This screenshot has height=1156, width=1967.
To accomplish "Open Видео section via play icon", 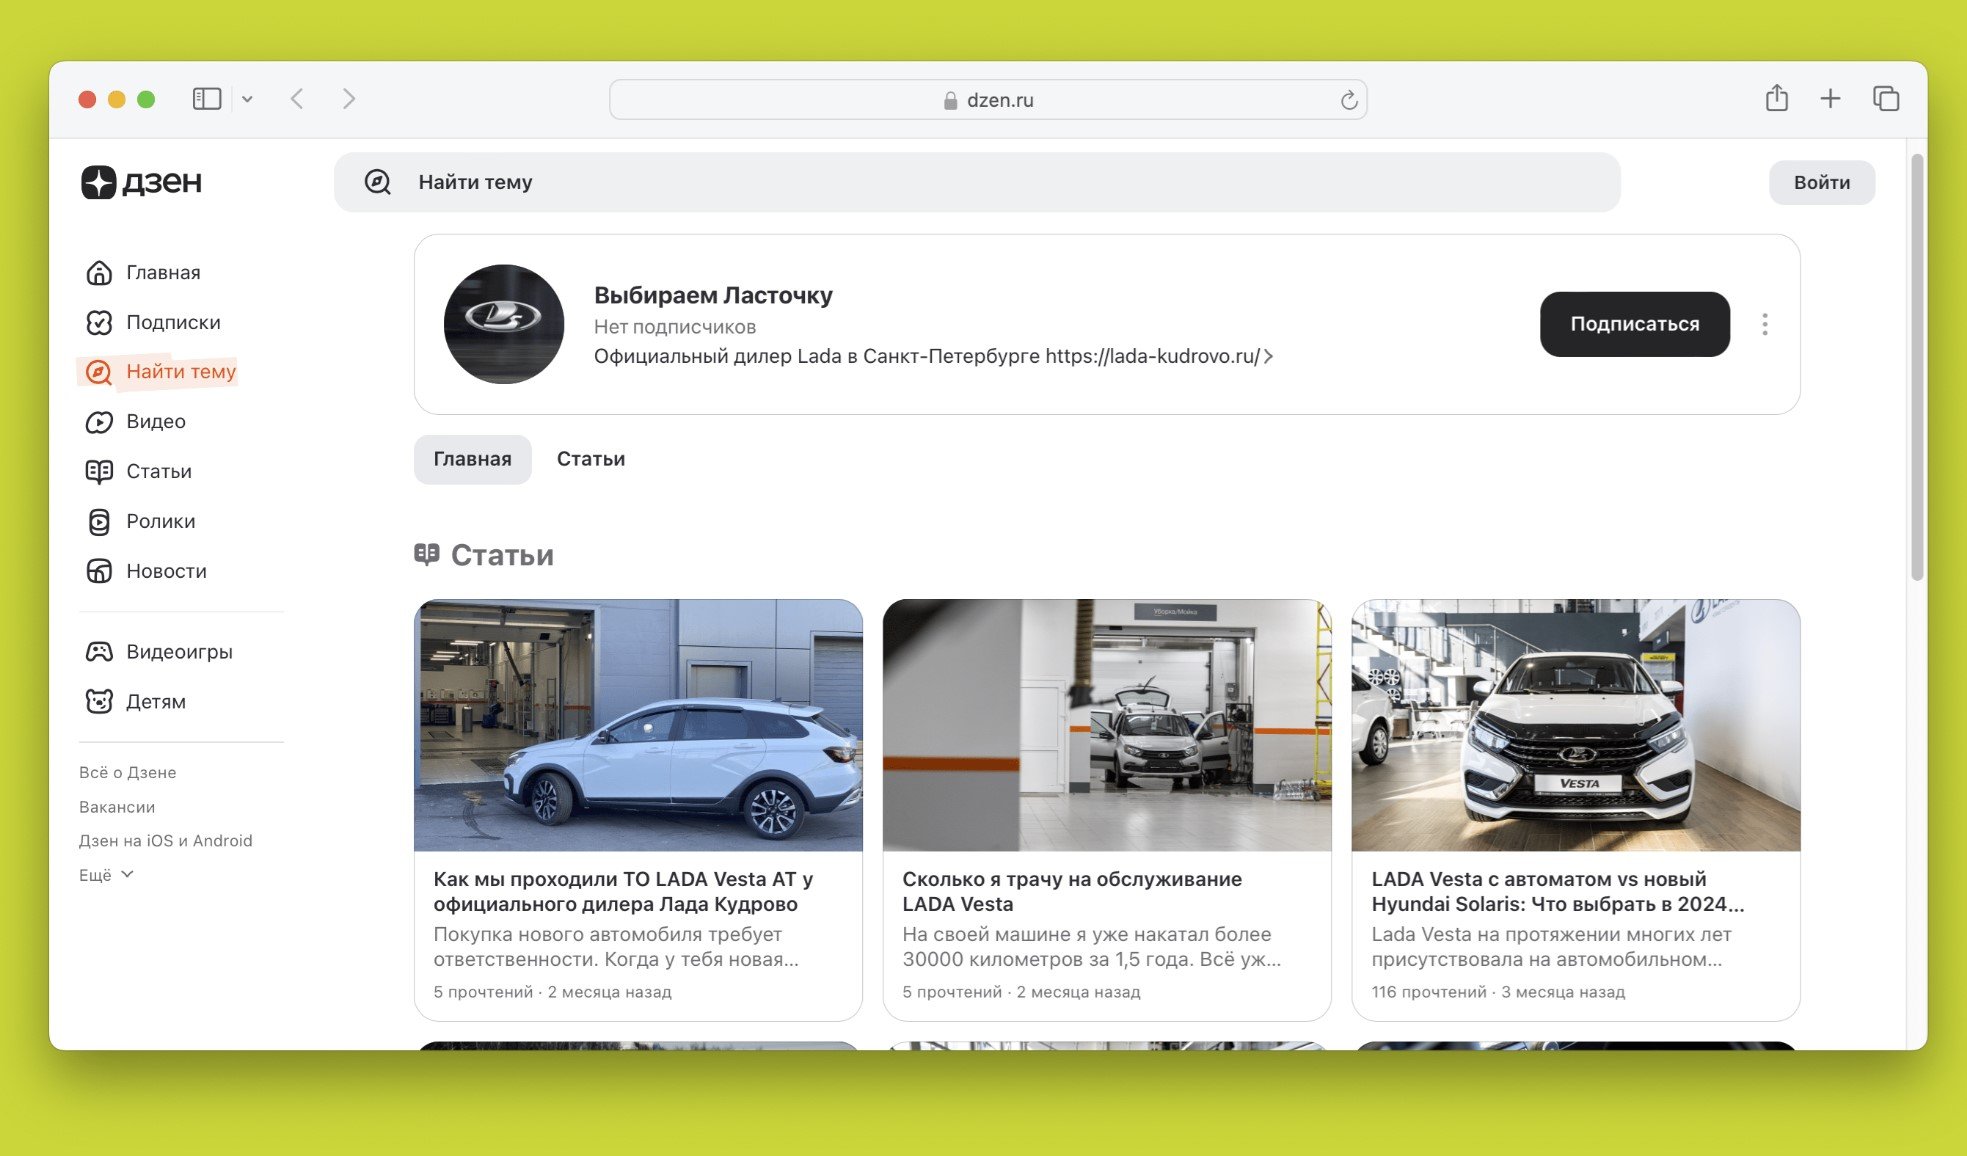I will click(x=99, y=422).
